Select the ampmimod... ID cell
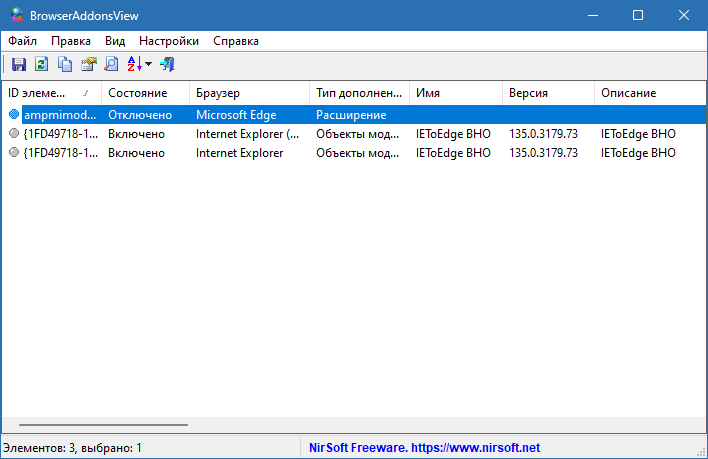The height and width of the screenshot is (459, 708). point(60,115)
